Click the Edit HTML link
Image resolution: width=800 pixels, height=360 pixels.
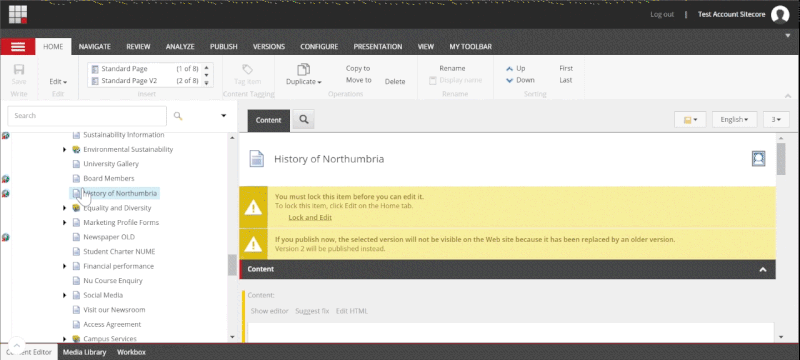pyautogui.click(x=352, y=311)
